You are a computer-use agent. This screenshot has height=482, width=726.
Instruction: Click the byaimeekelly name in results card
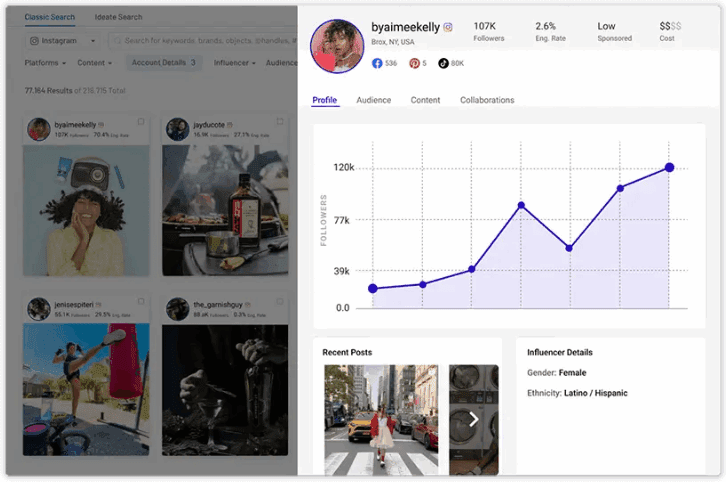75,125
